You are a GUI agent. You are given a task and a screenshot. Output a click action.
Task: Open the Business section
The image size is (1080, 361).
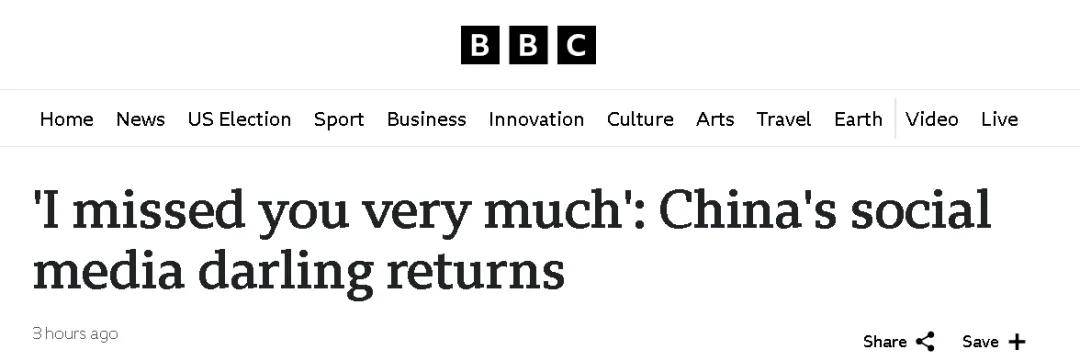coord(426,119)
